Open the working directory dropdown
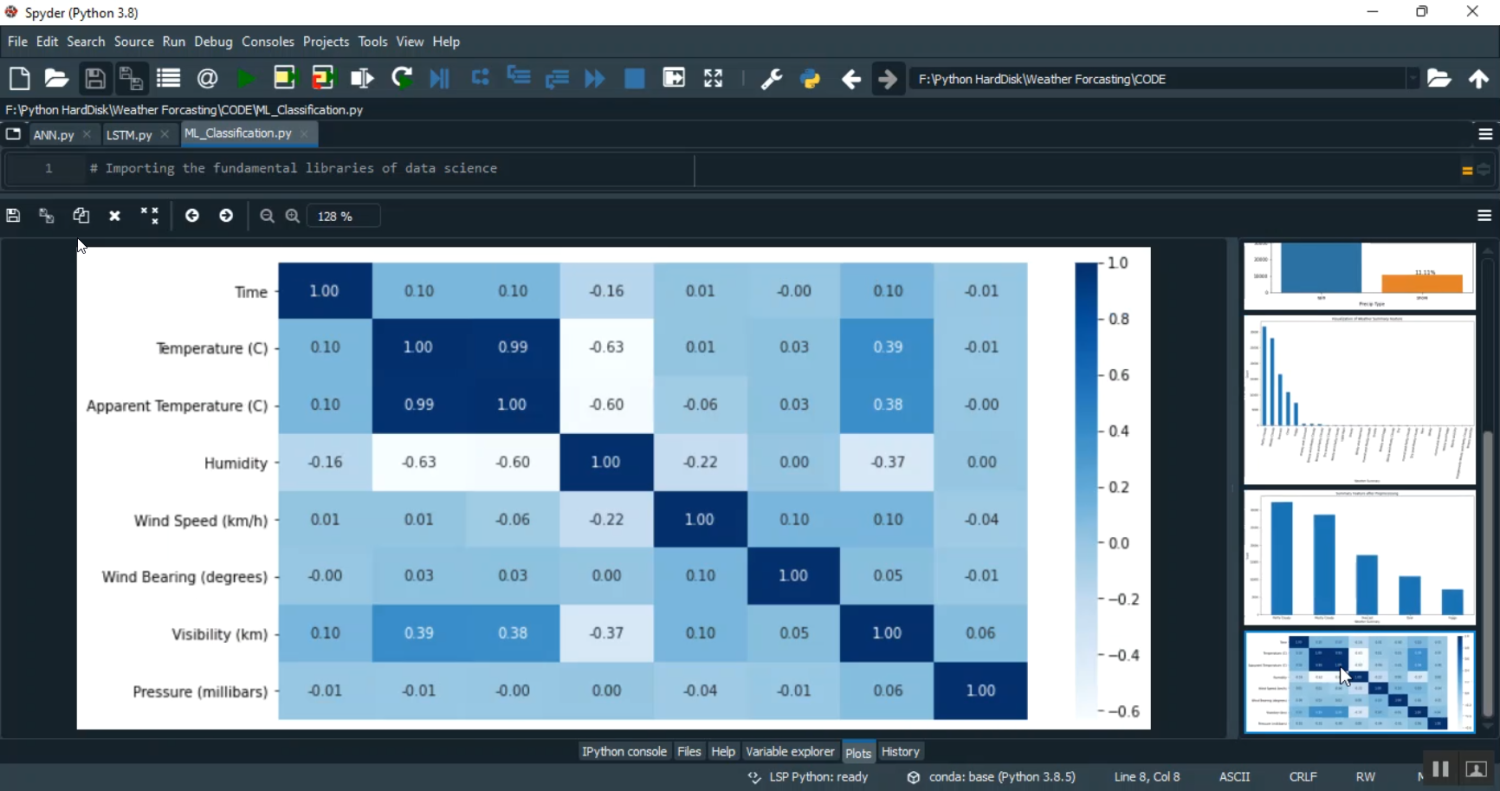Image resolution: width=1500 pixels, height=791 pixels. pyautogui.click(x=1415, y=78)
